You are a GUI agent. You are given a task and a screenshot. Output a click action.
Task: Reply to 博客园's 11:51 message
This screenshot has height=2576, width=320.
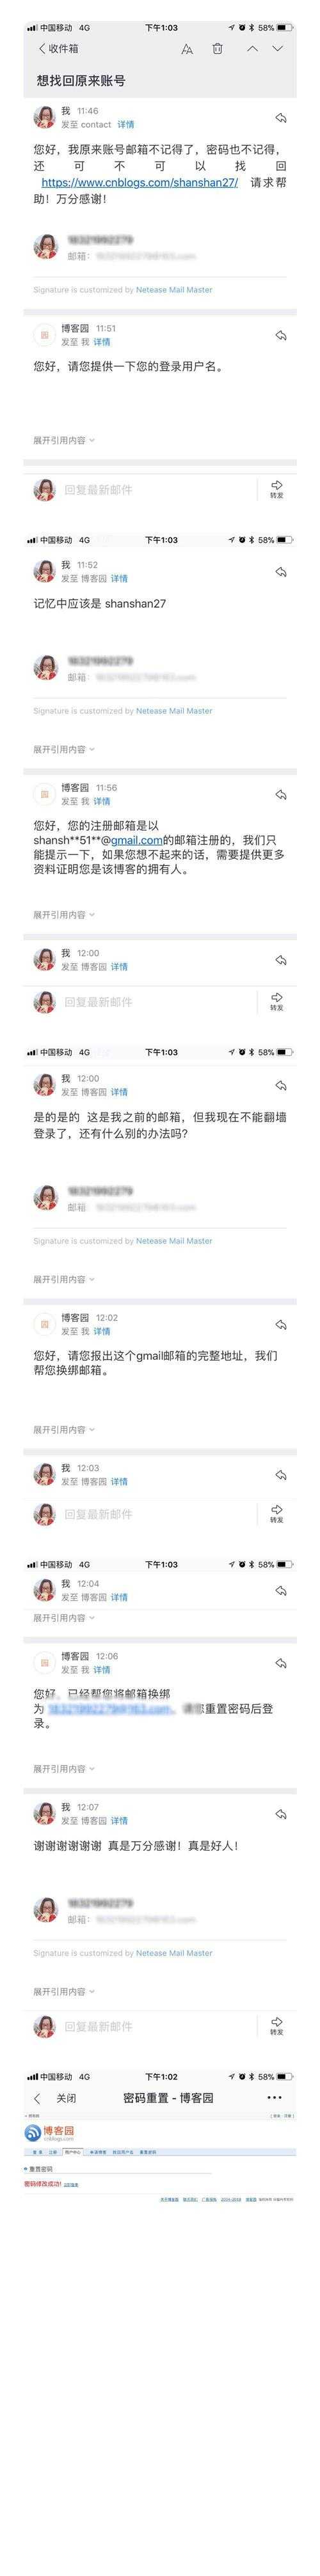[x=281, y=335]
